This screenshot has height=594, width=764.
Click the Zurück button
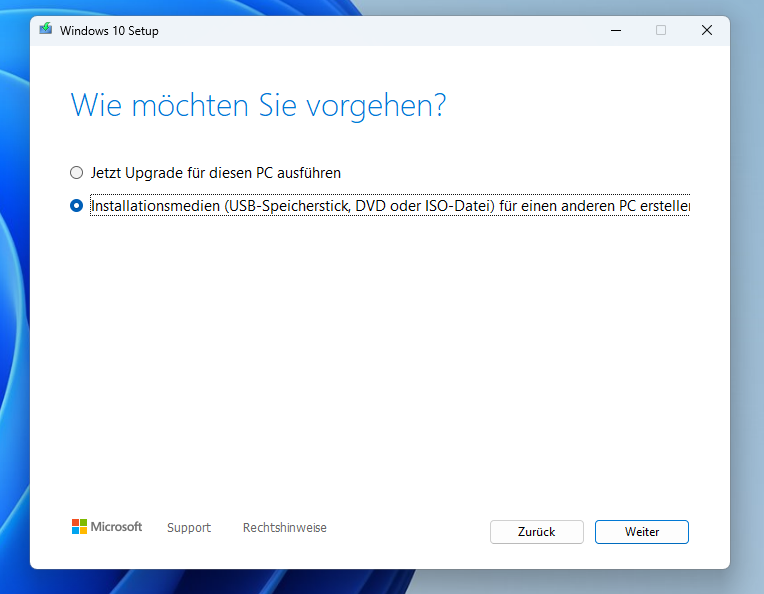[536, 532]
